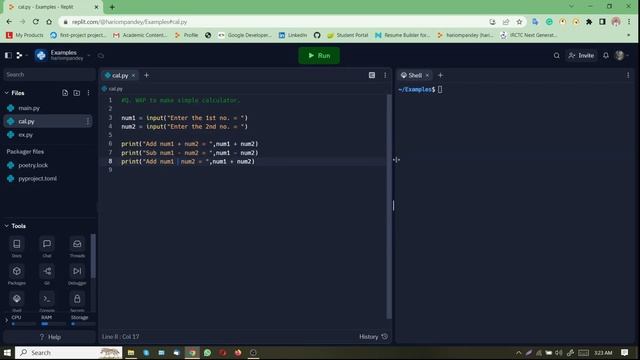Open Windows Start menu
This screenshot has height=360, width=640.
[7, 353]
